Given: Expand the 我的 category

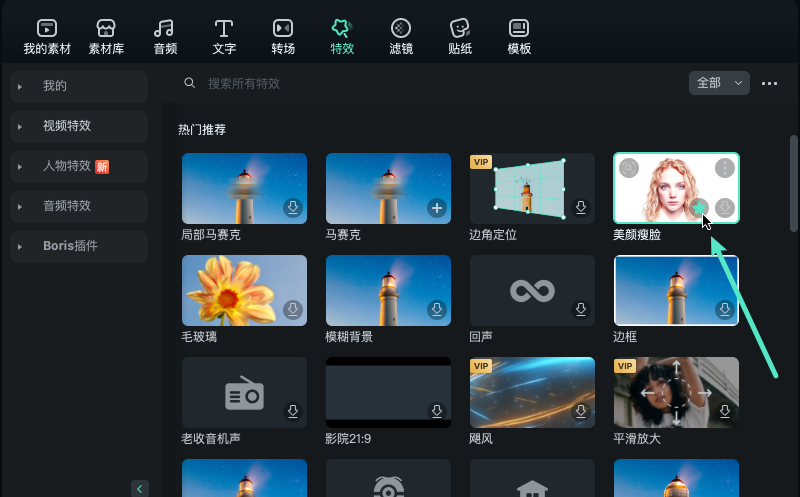Looking at the screenshot, I should tap(79, 86).
